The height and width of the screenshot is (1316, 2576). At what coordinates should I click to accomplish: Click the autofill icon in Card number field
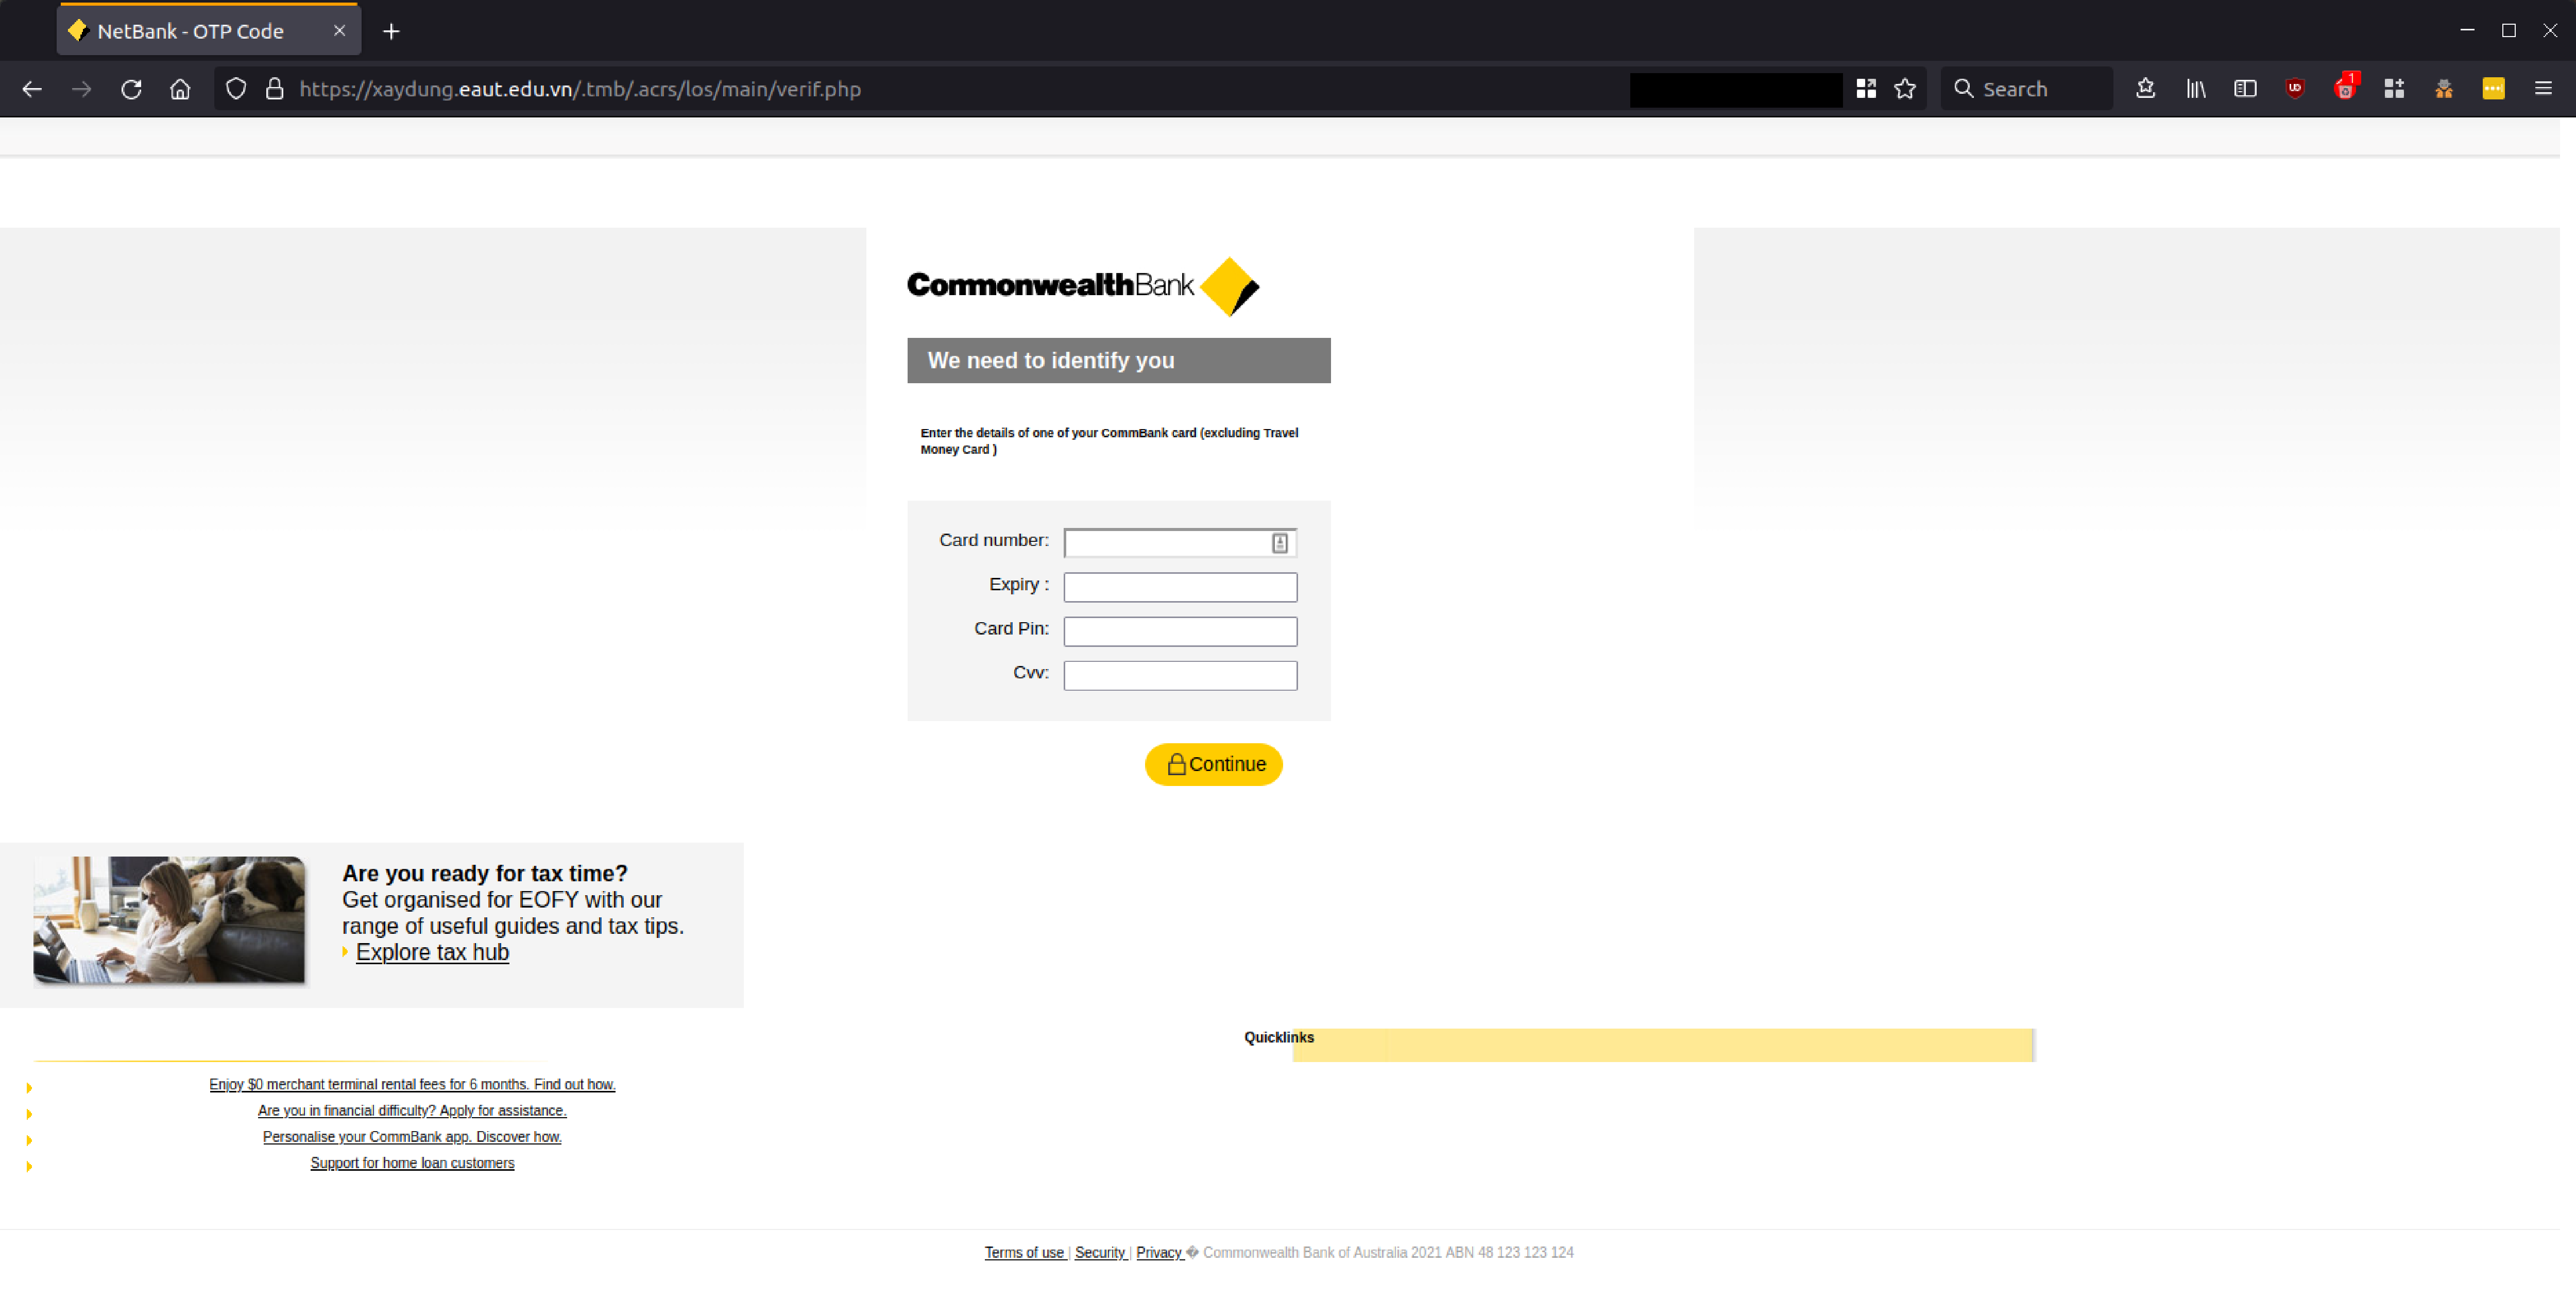(x=1279, y=543)
